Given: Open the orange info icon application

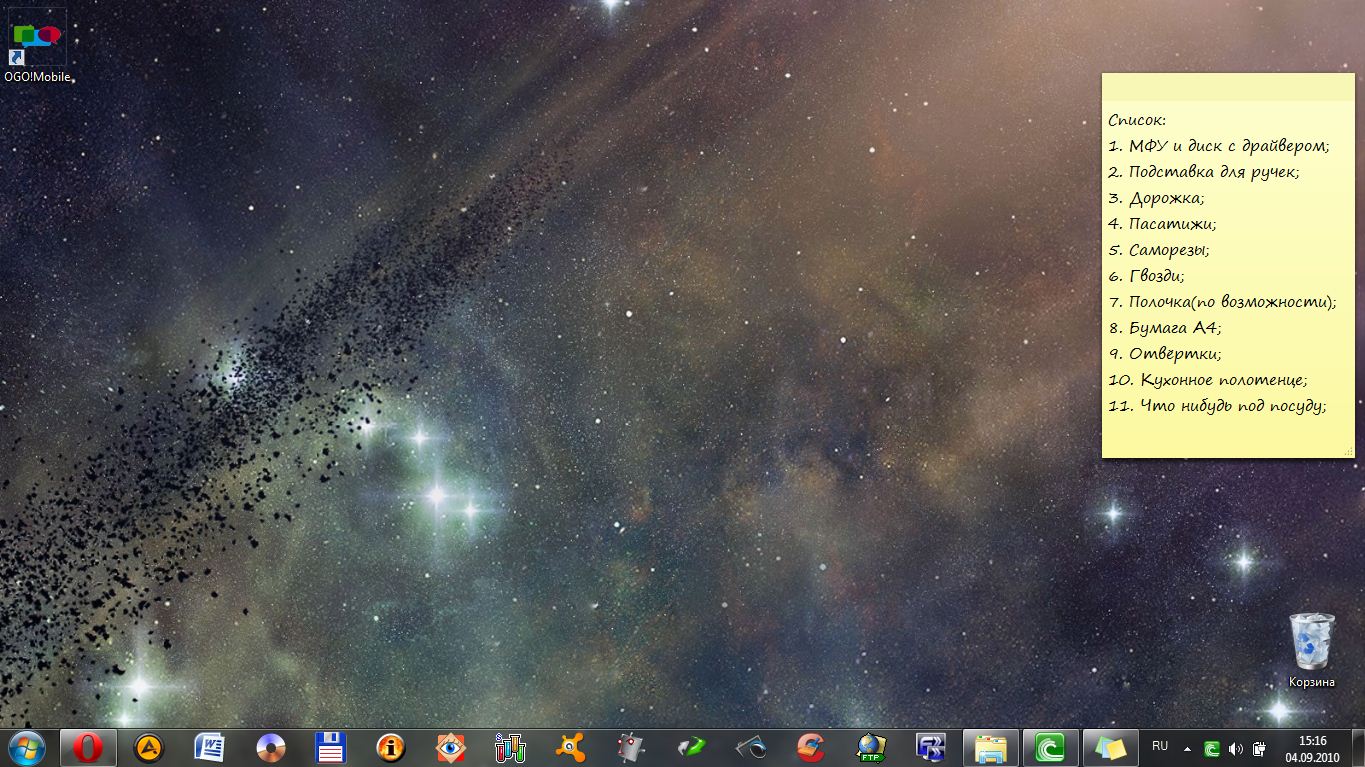Looking at the screenshot, I should 391,747.
